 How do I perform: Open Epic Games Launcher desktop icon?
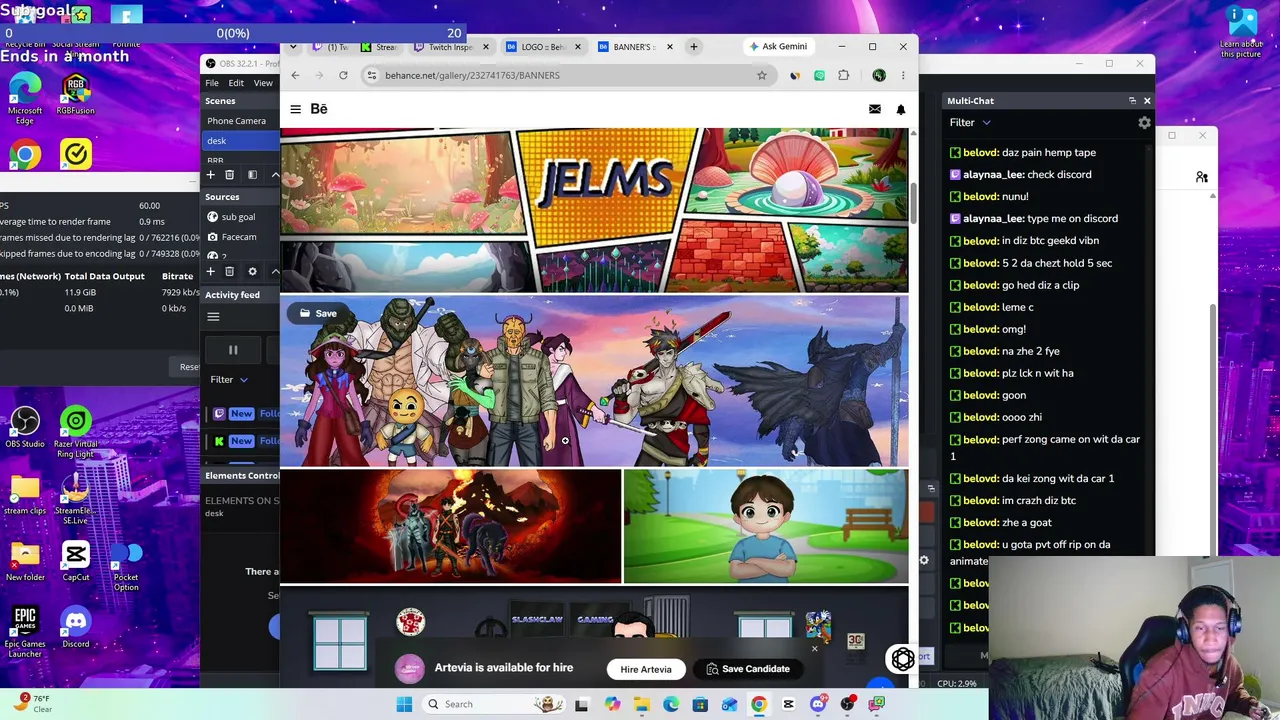(25, 632)
